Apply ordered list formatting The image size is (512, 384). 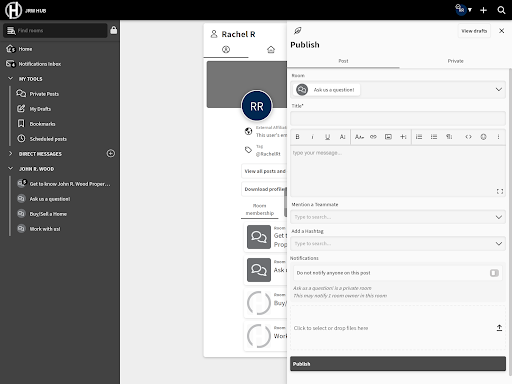419,137
